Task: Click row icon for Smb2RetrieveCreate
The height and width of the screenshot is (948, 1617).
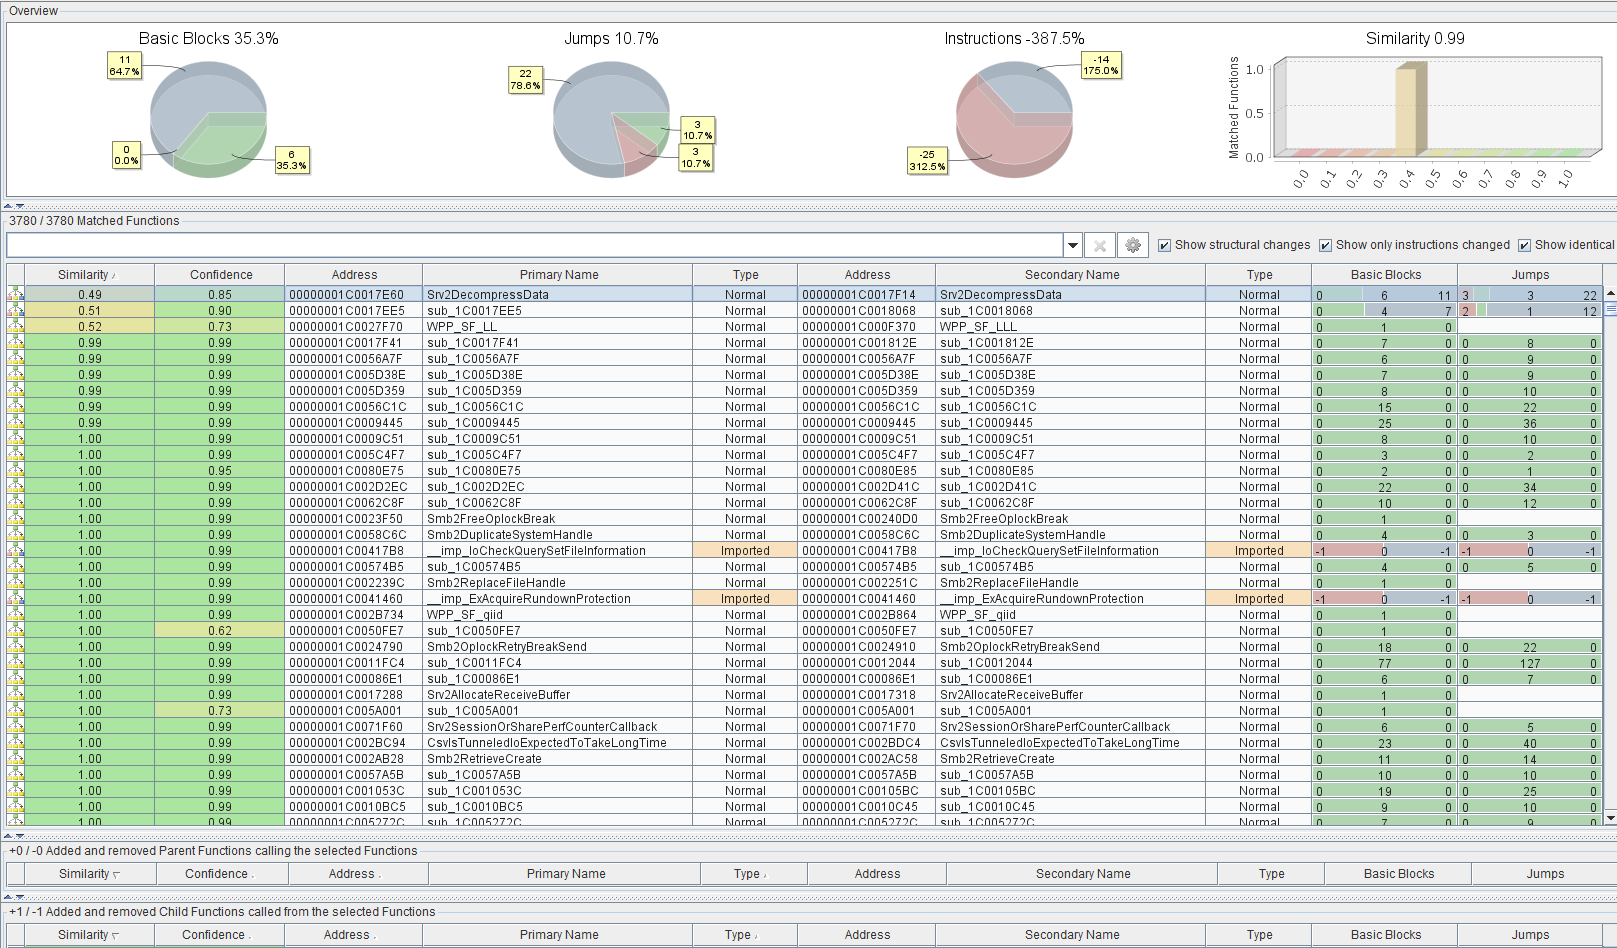Action: (16, 758)
